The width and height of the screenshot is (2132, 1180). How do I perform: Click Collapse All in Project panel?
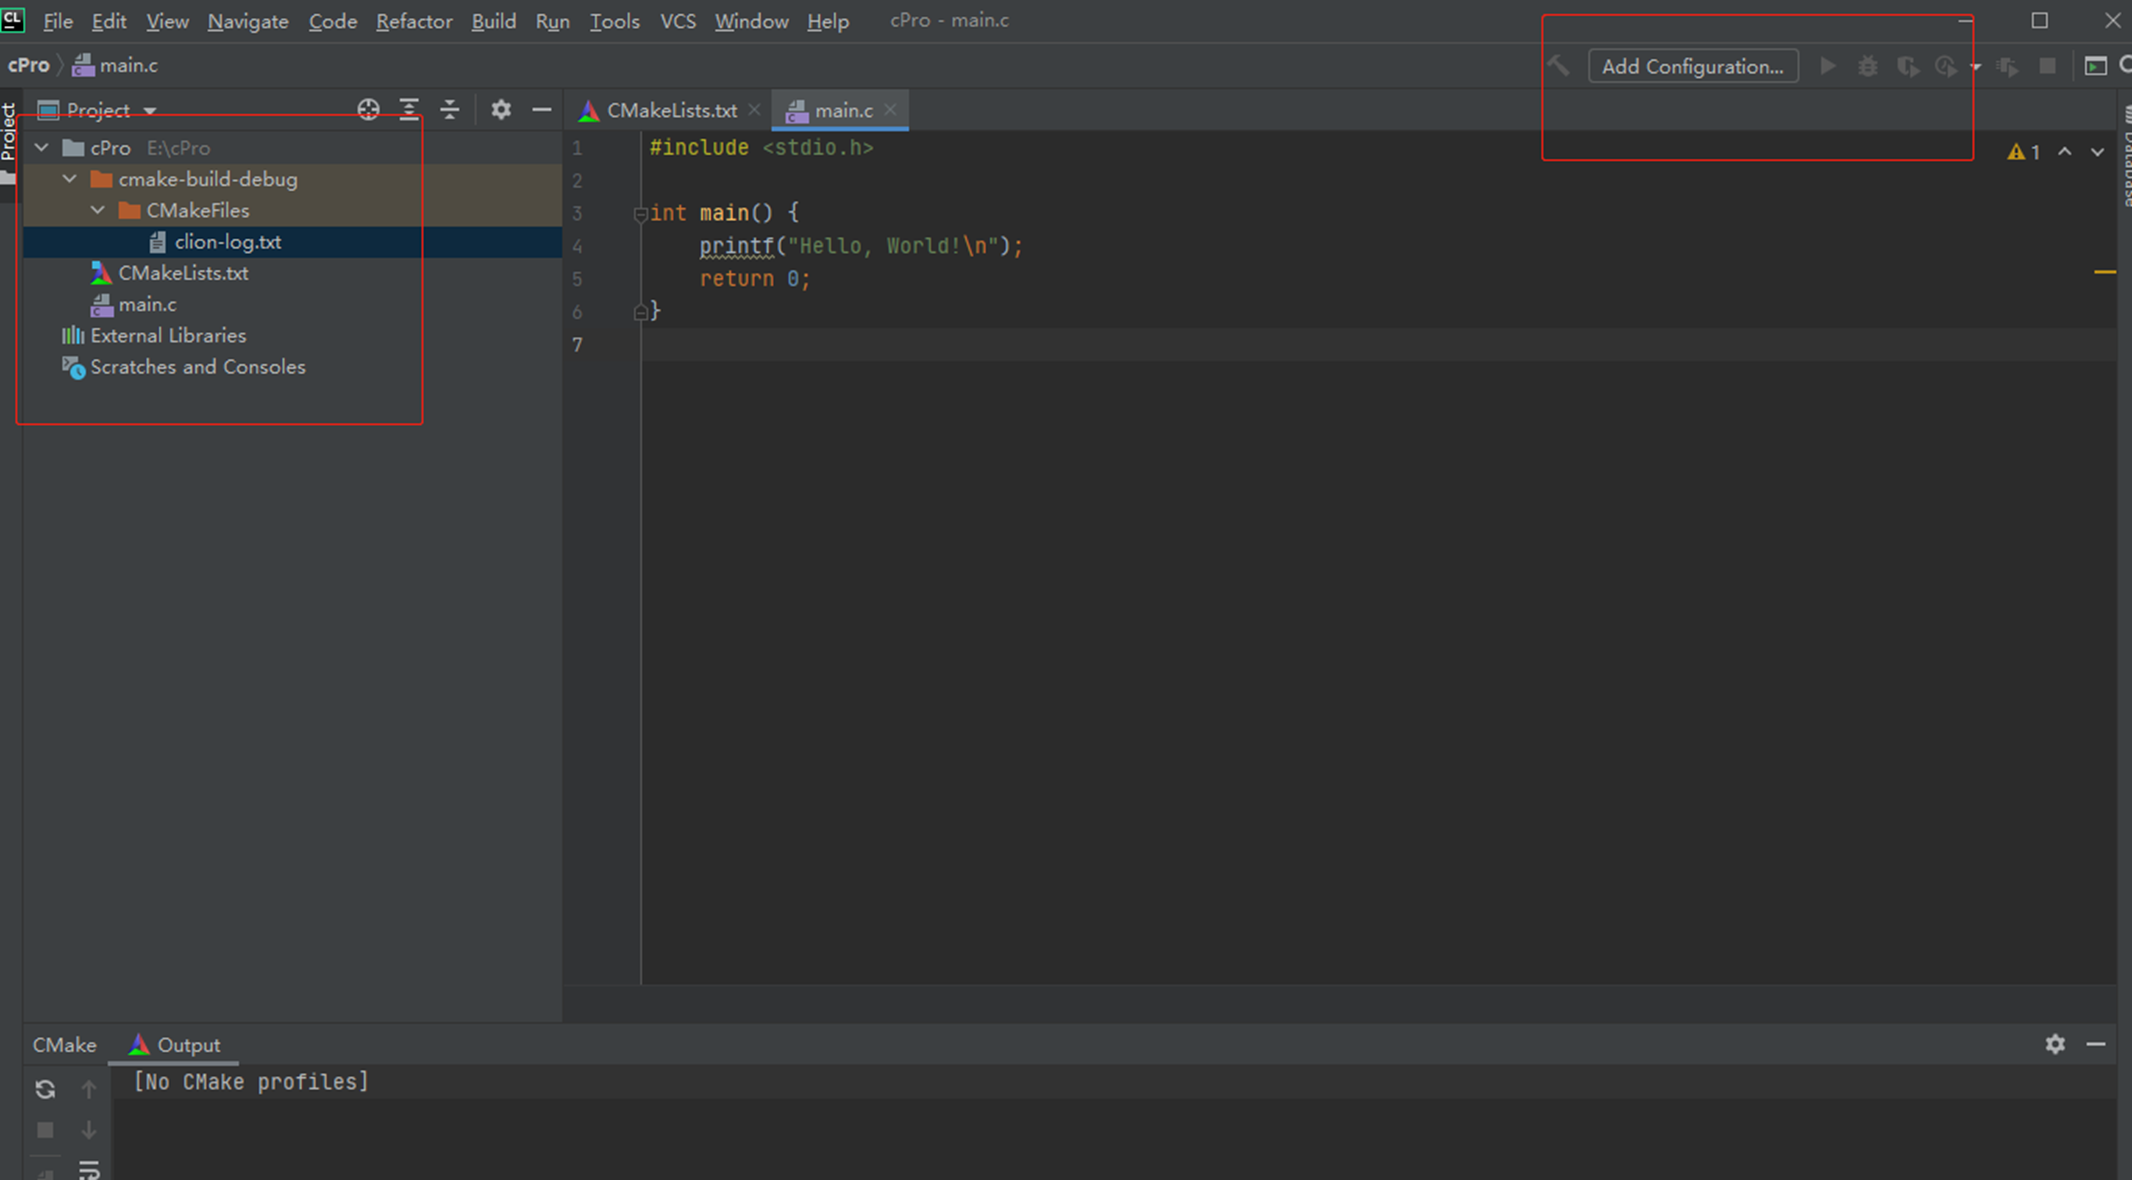(x=450, y=110)
